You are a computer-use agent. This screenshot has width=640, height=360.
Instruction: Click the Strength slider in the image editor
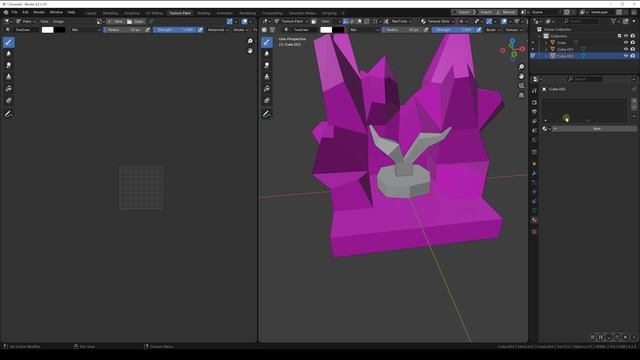click(175, 30)
